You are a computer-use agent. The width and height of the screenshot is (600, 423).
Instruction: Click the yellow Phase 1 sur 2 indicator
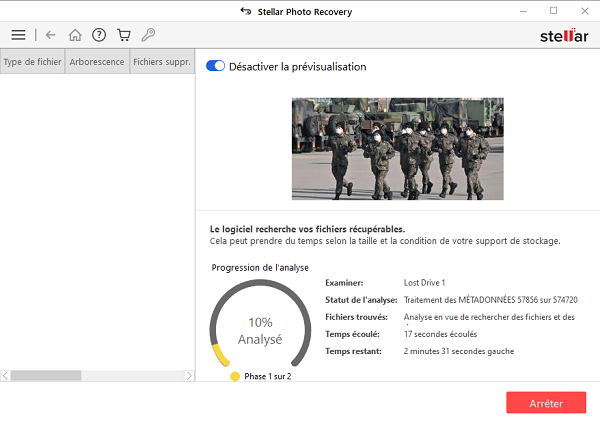point(235,377)
